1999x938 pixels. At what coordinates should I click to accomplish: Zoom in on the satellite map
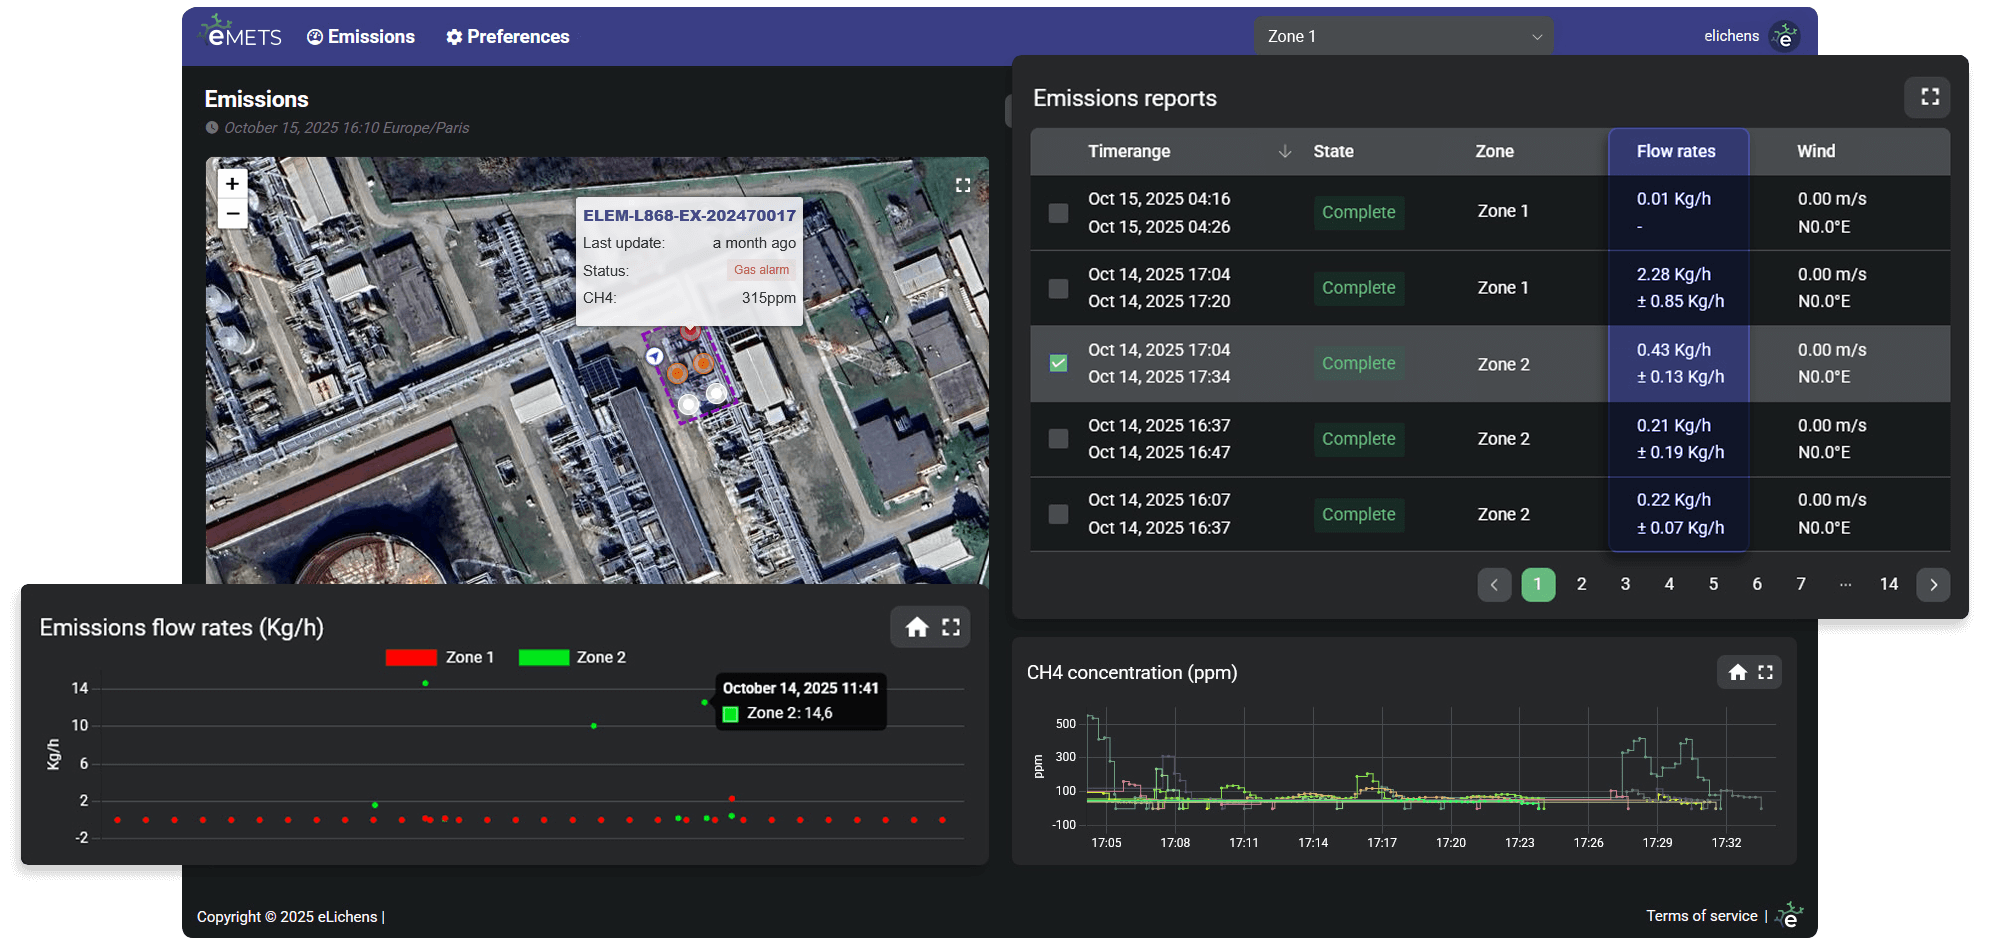[232, 183]
